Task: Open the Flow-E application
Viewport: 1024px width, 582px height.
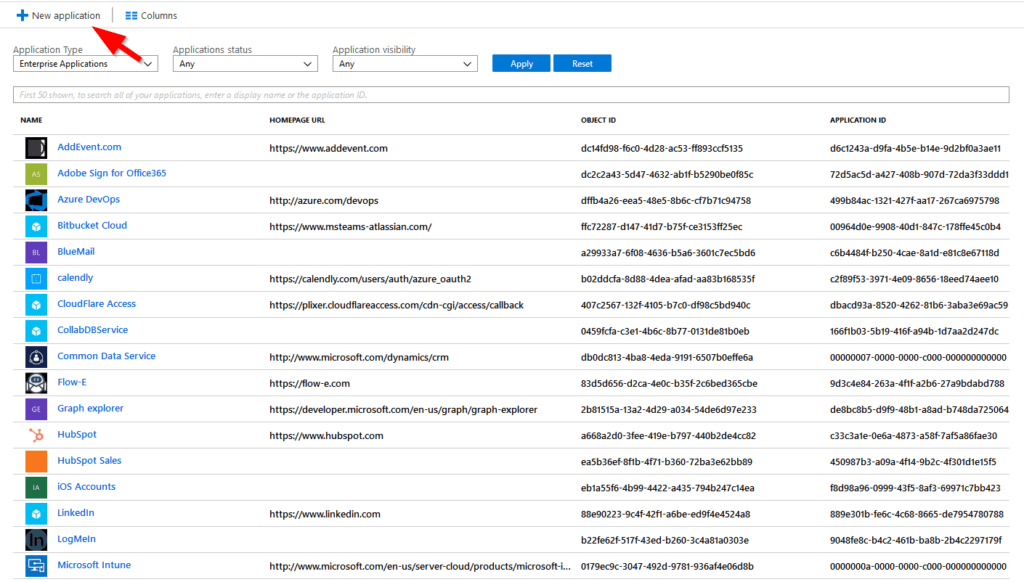Action: (x=72, y=382)
